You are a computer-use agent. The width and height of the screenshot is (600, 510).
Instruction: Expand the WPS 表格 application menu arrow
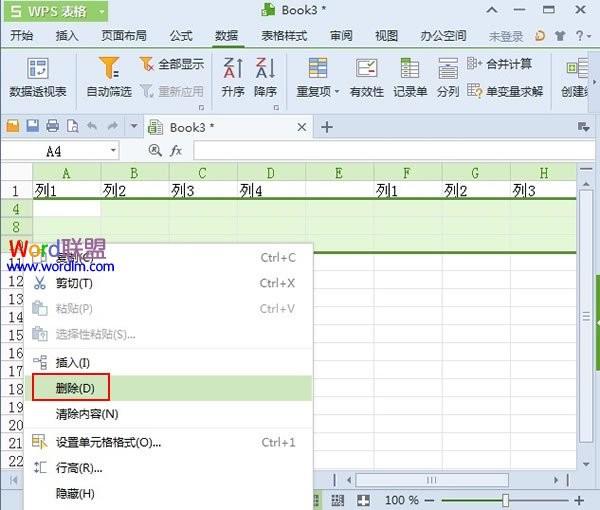[x=101, y=11]
